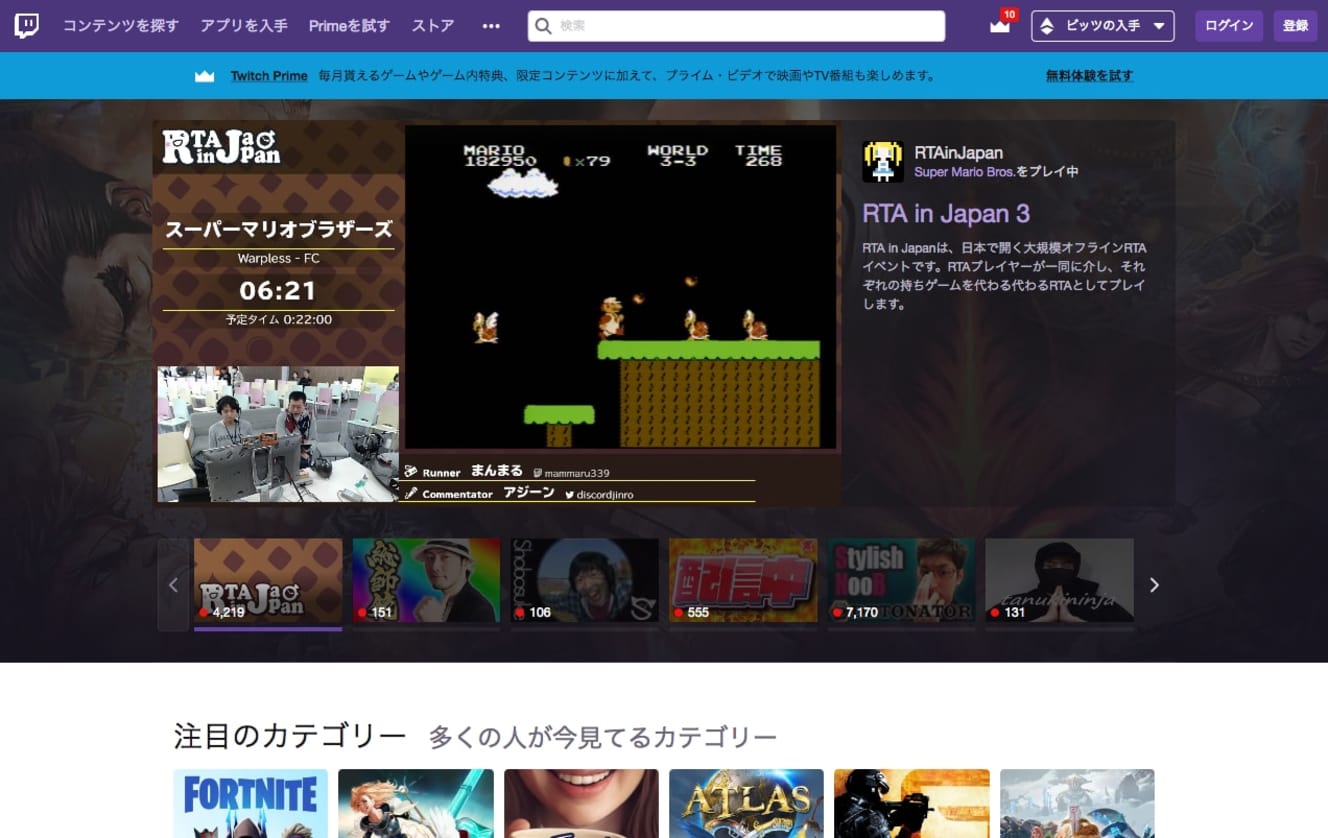The image size is (1328, 838).
Task: Show previous carousel streams
Action: (173, 585)
